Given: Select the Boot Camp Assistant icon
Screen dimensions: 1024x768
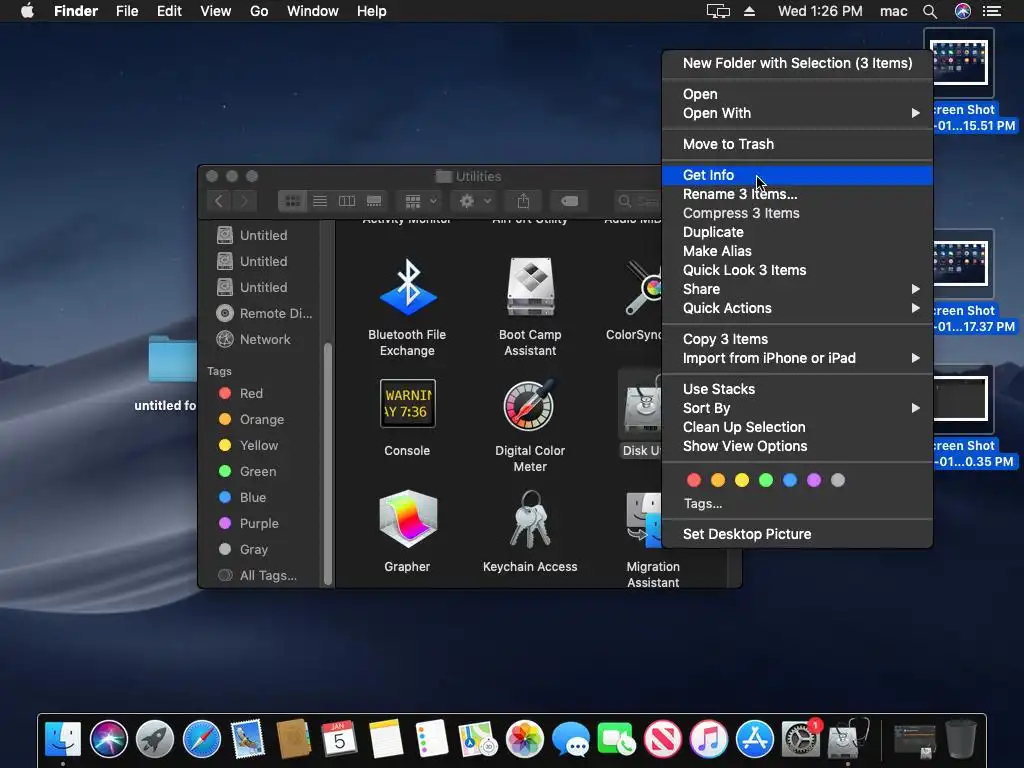Looking at the screenshot, I should (x=530, y=287).
